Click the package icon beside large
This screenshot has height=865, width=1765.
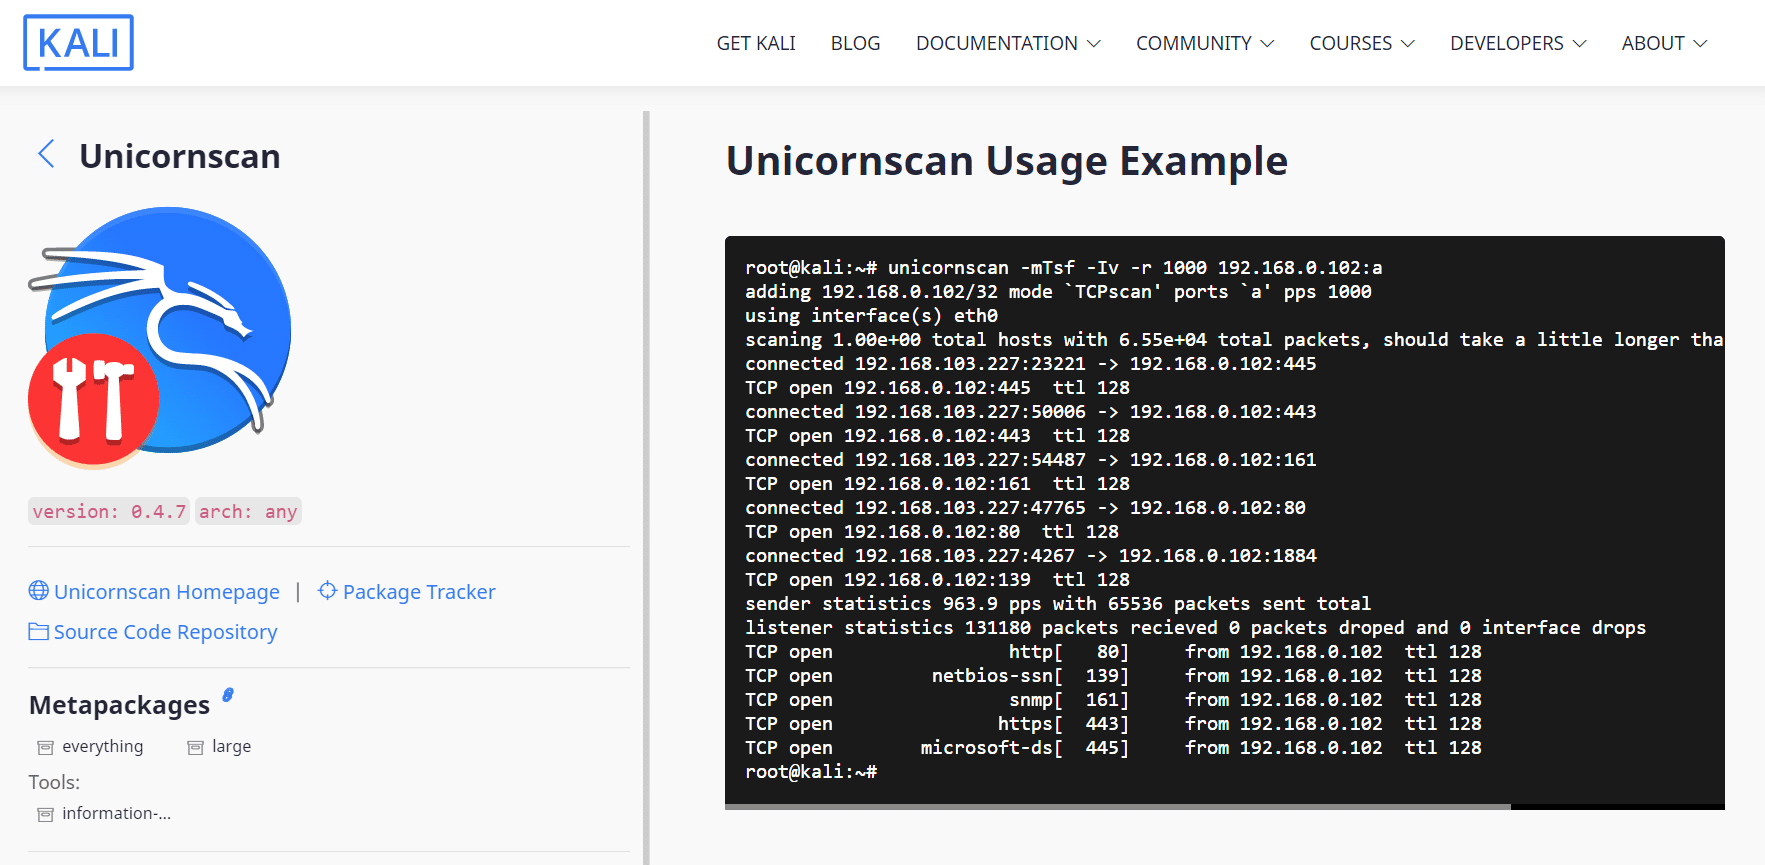[x=195, y=747]
